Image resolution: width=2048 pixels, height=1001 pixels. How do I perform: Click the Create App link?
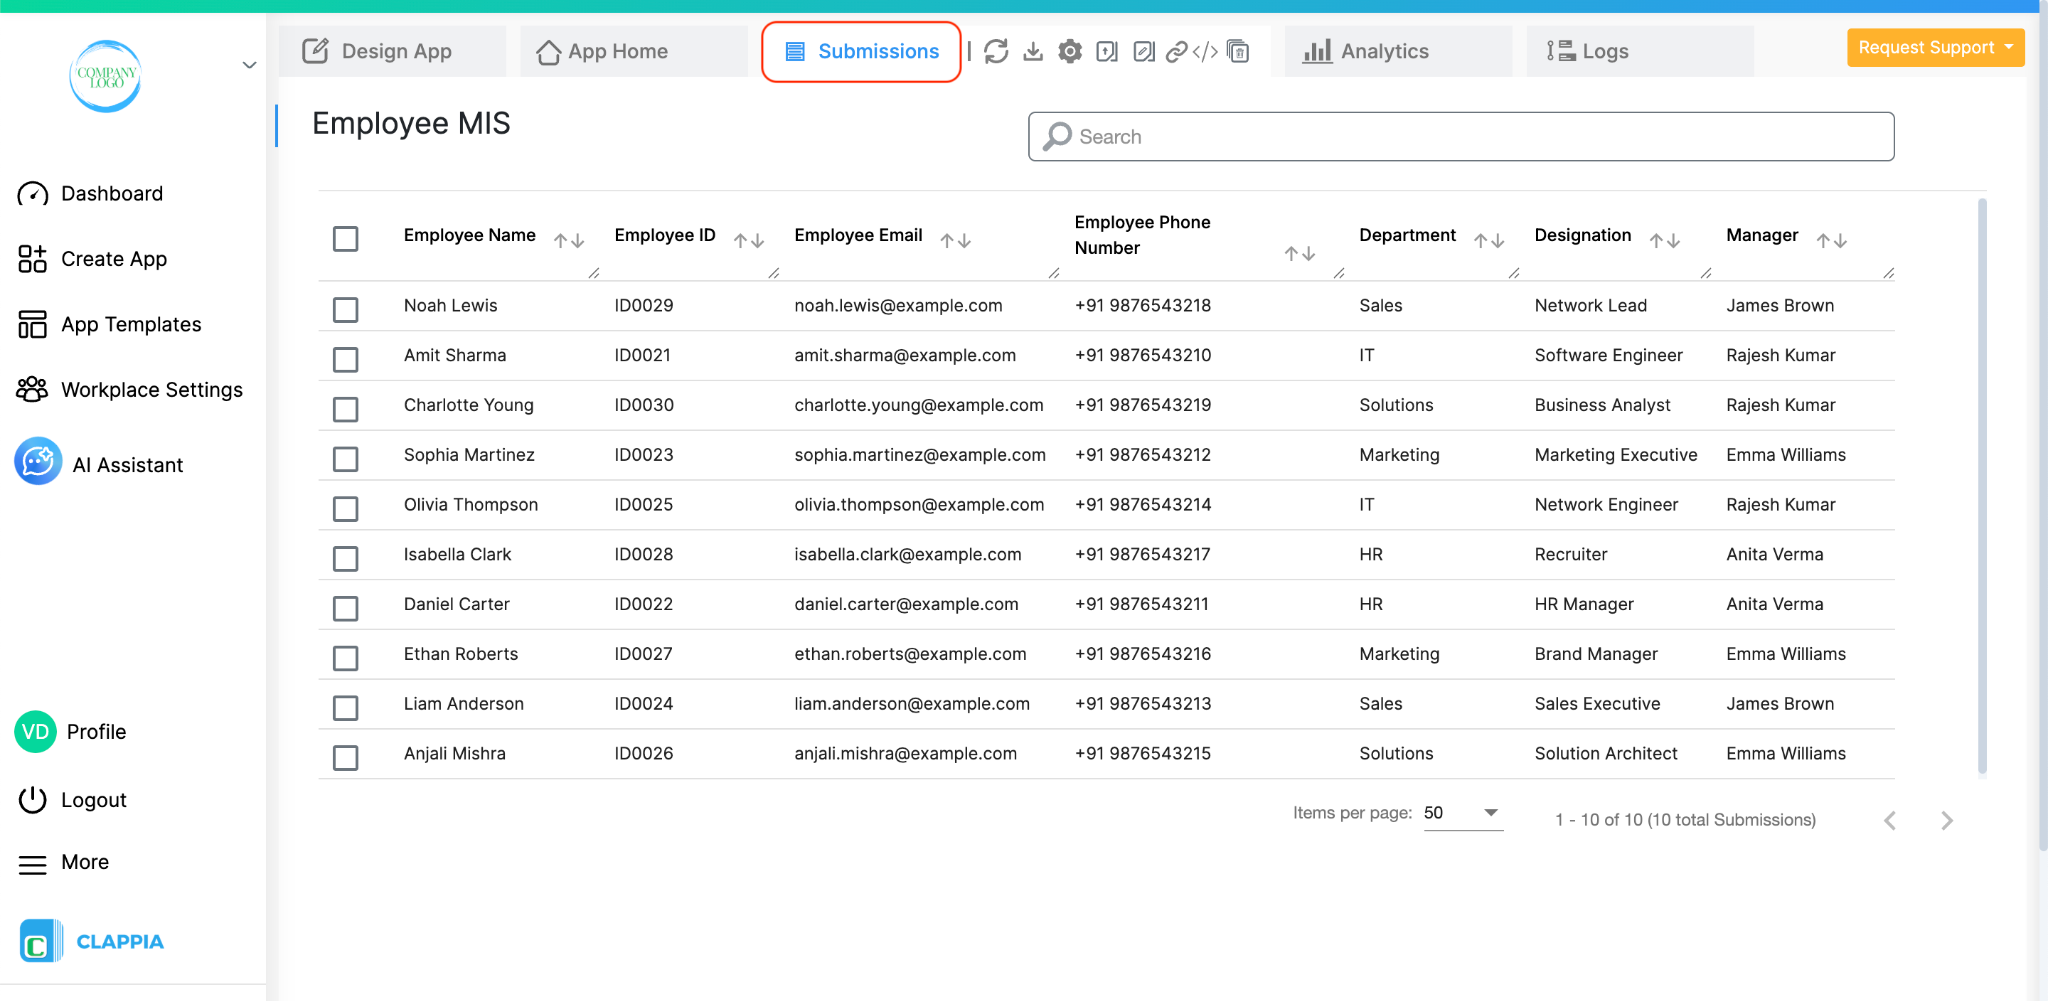click(114, 259)
